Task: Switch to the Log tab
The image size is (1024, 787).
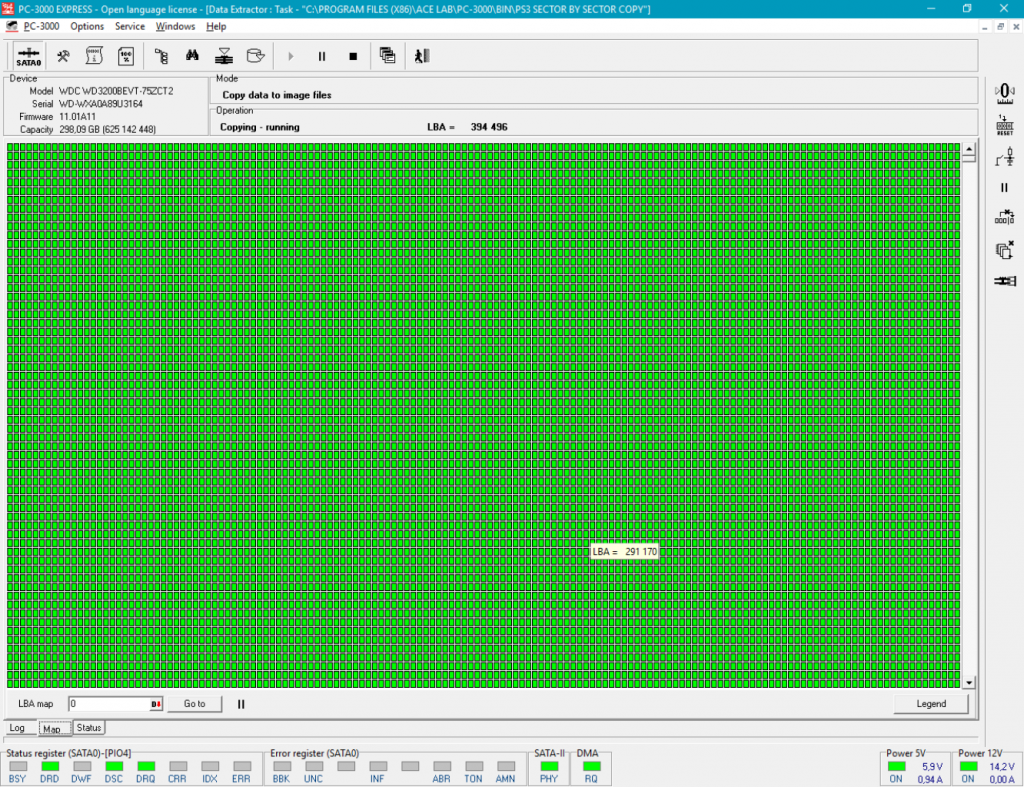Action: pos(17,728)
